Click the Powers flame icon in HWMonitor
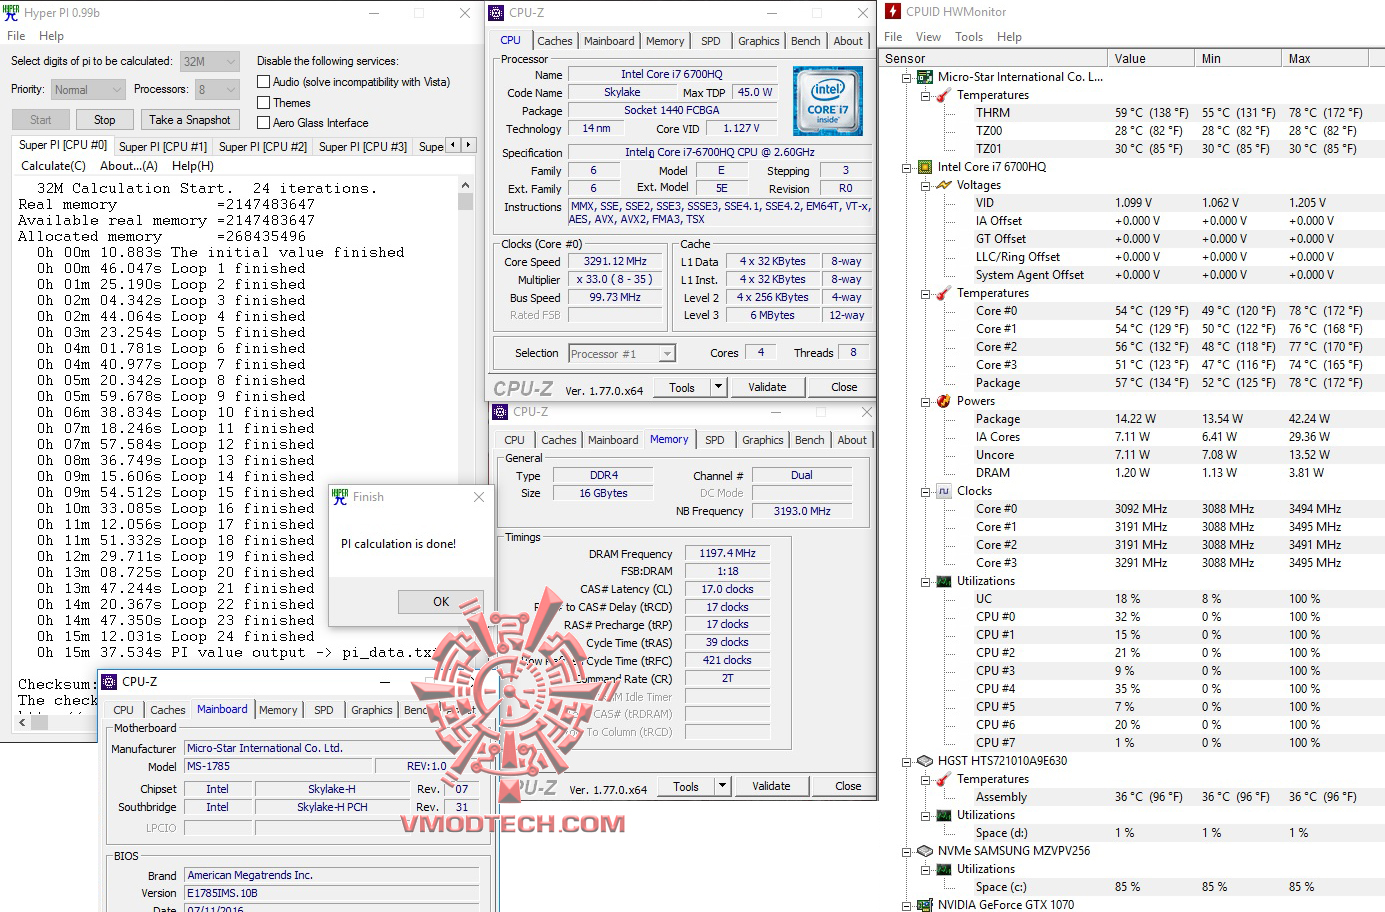1385x912 pixels. tap(943, 401)
